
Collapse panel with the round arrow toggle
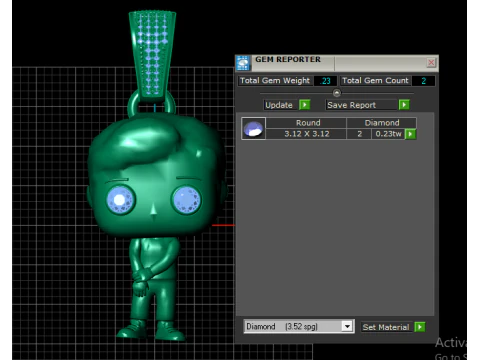point(337,93)
